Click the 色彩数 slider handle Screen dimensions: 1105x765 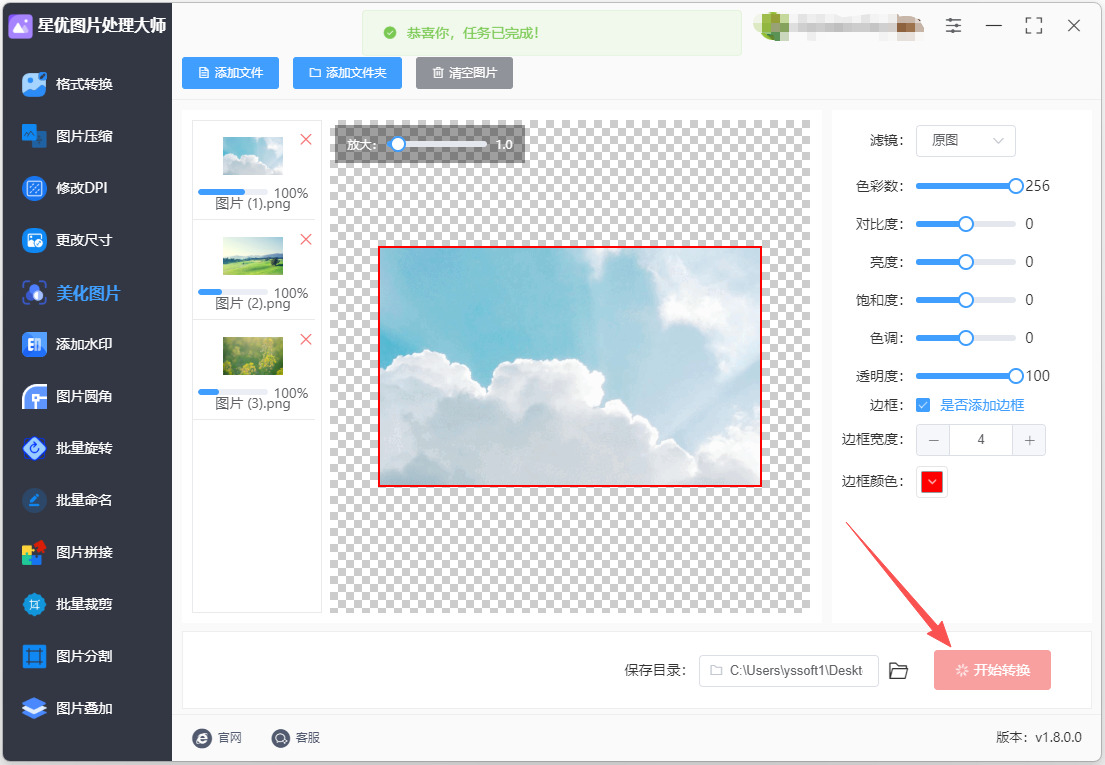(x=1016, y=186)
